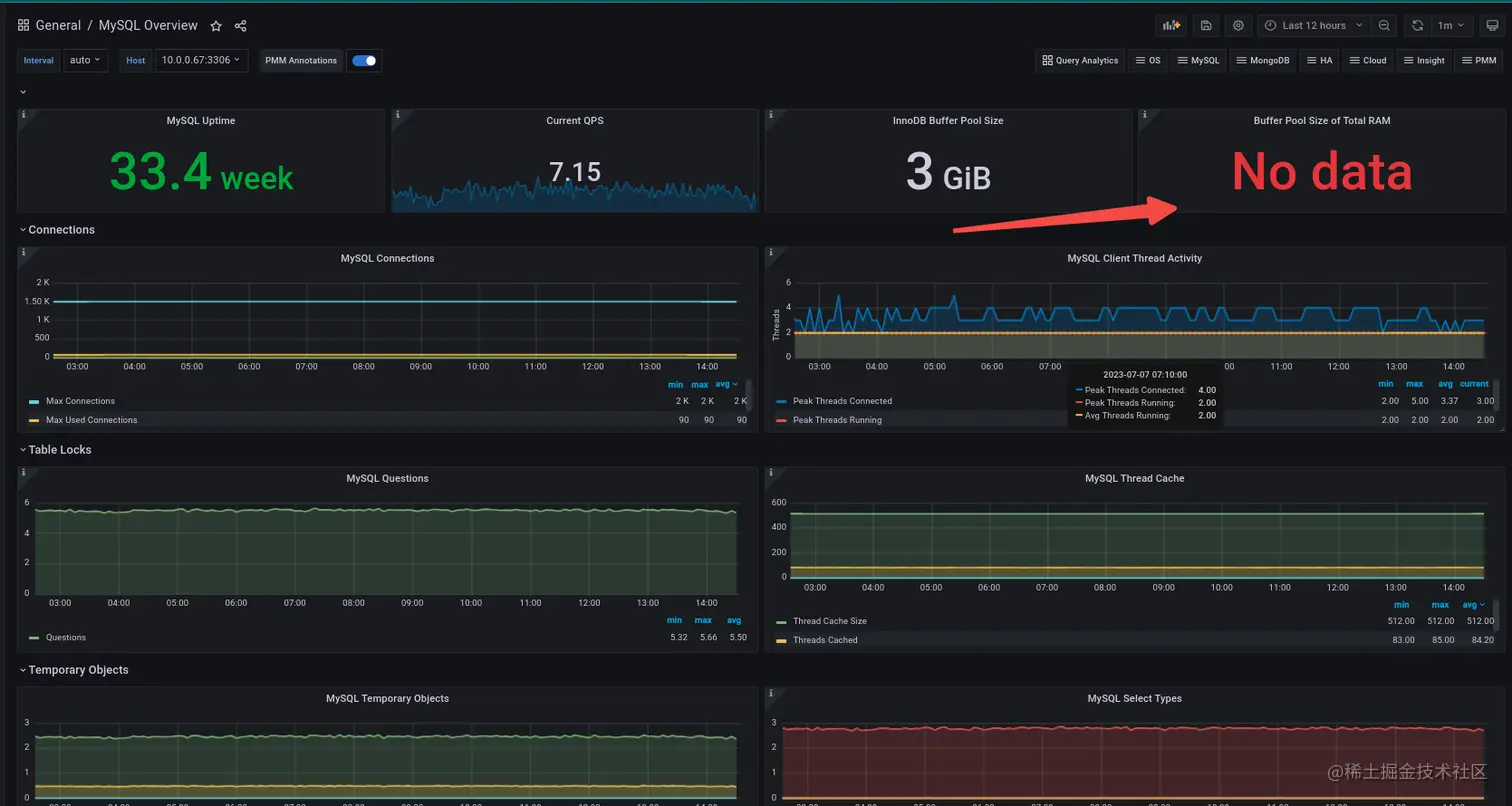This screenshot has height=806, width=1512.
Task: Go to General folder breadcrumb
Action: 58,26
